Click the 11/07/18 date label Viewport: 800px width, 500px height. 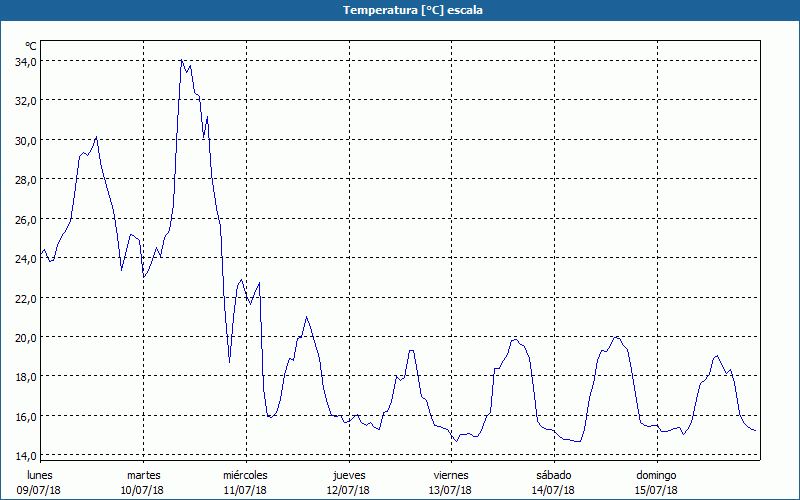[x=245, y=490]
